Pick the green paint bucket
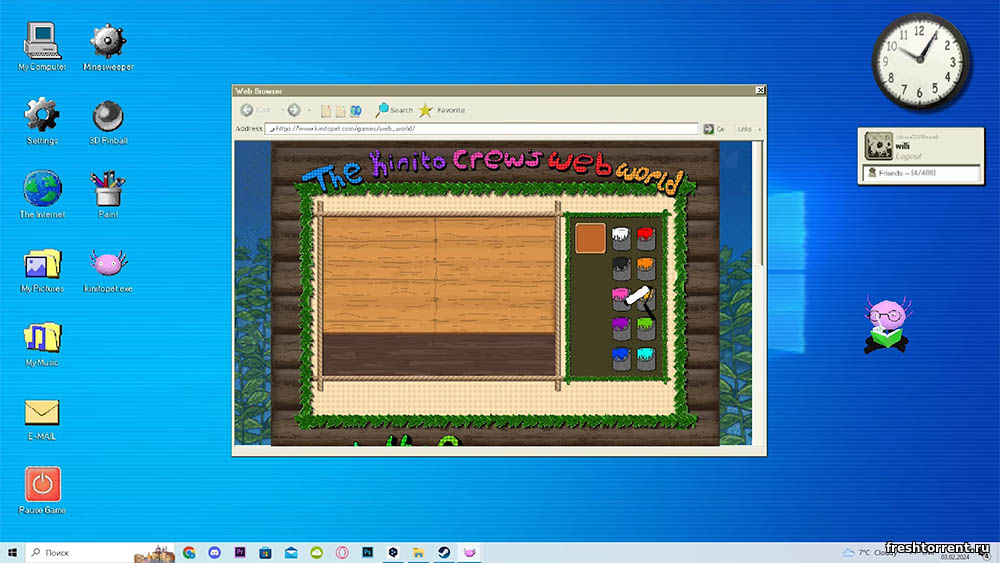1000x563 pixels. pyautogui.click(x=645, y=328)
